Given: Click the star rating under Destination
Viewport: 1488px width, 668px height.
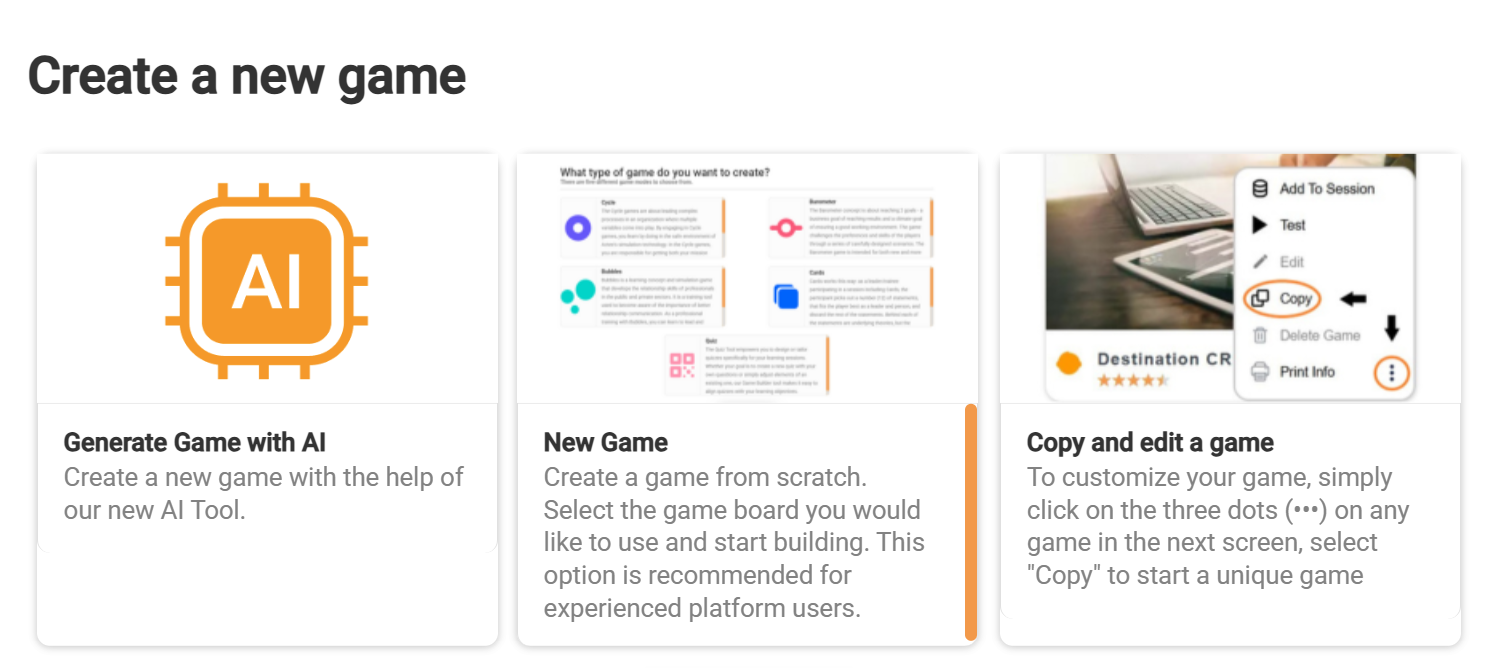Looking at the screenshot, I should (x=1132, y=381).
